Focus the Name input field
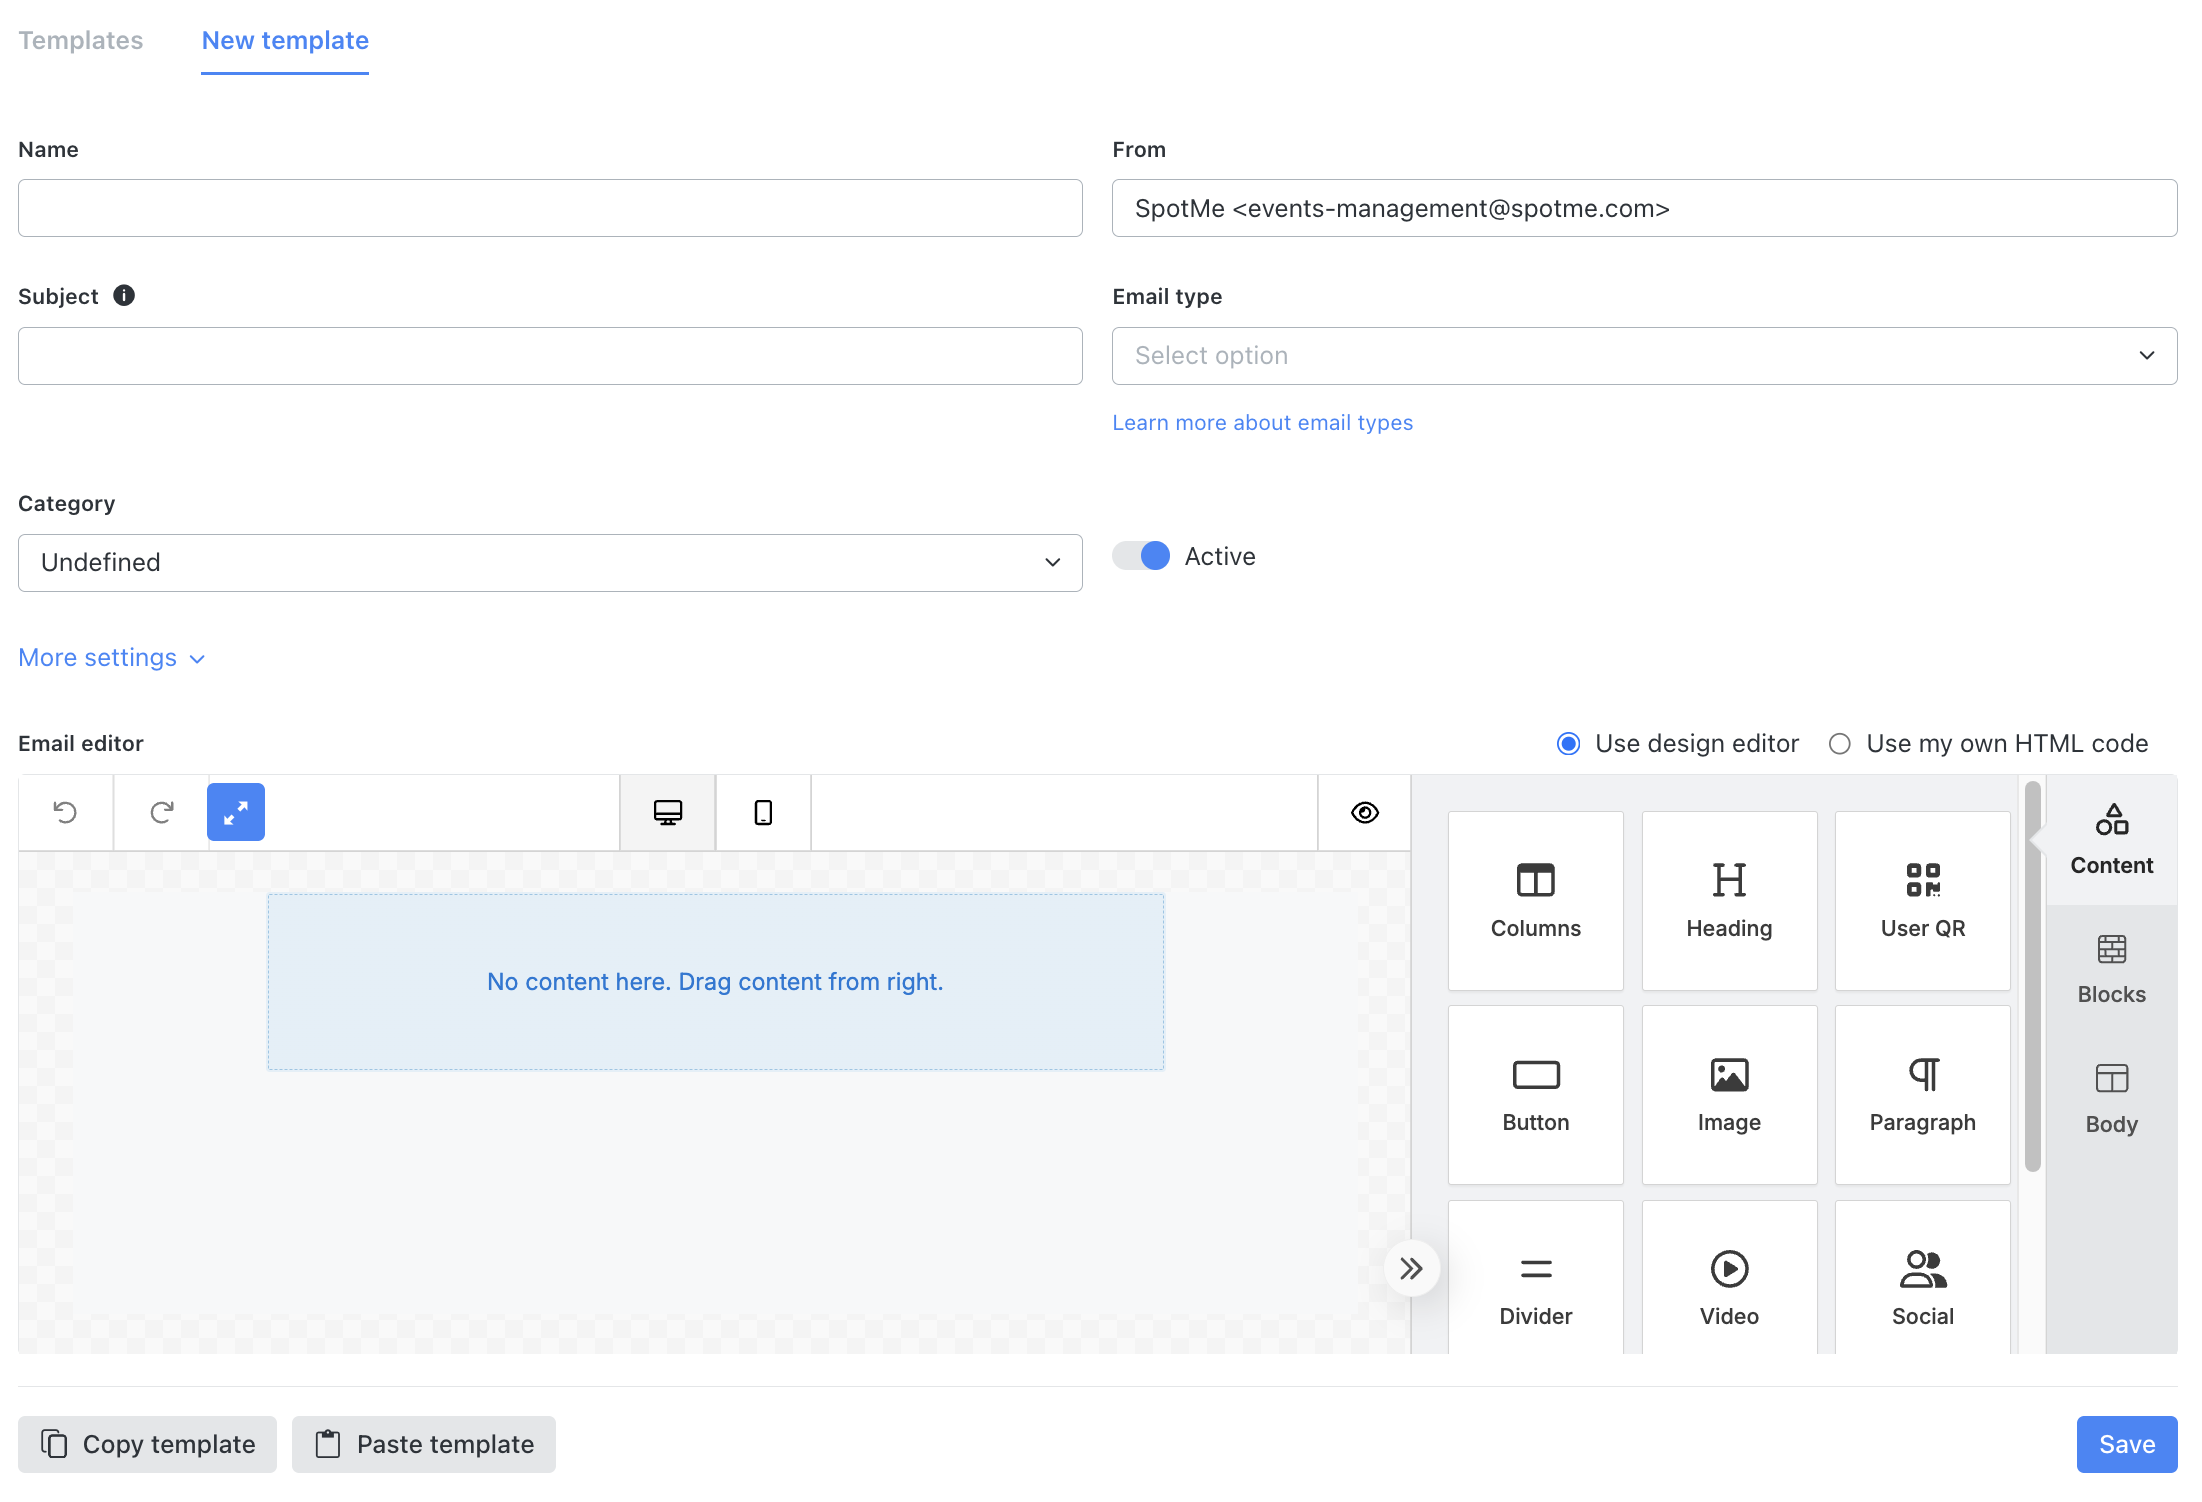The height and width of the screenshot is (1502, 2202). (x=550, y=208)
